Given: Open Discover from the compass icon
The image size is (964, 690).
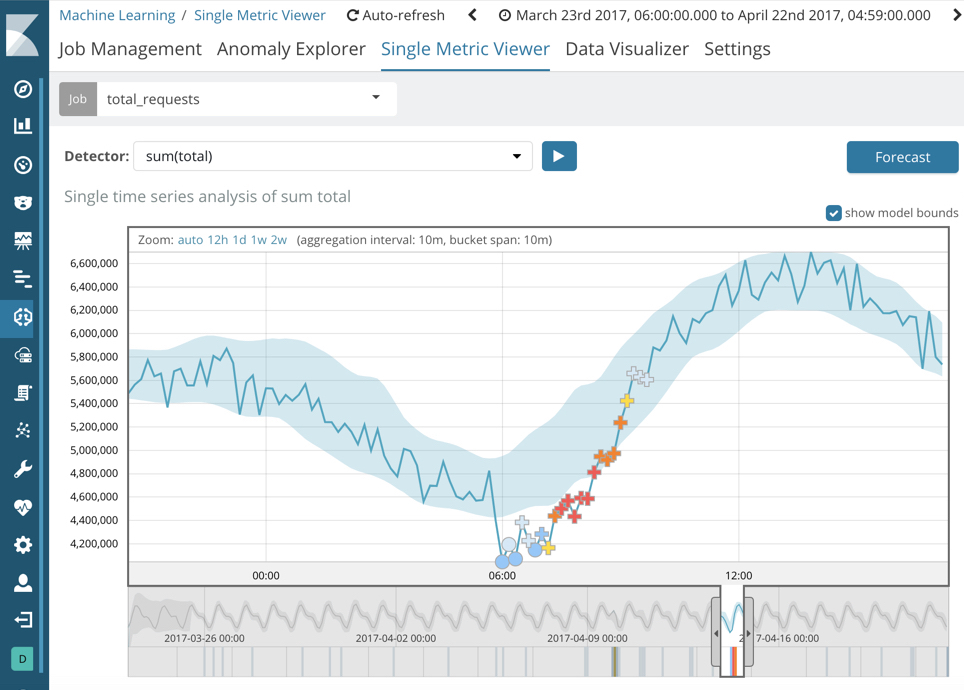Looking at the screenshot, I should pos(22,89).
